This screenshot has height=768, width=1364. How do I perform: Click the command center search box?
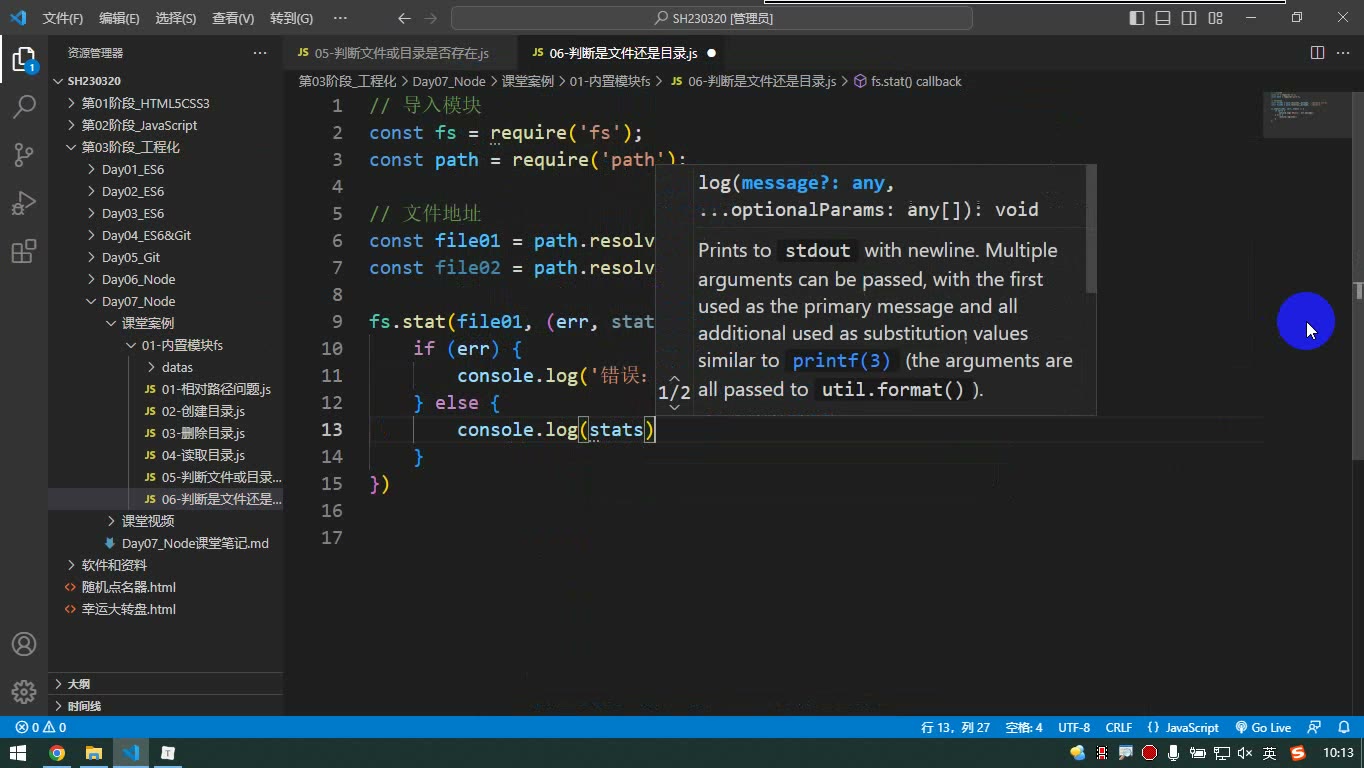pos(712,18)
